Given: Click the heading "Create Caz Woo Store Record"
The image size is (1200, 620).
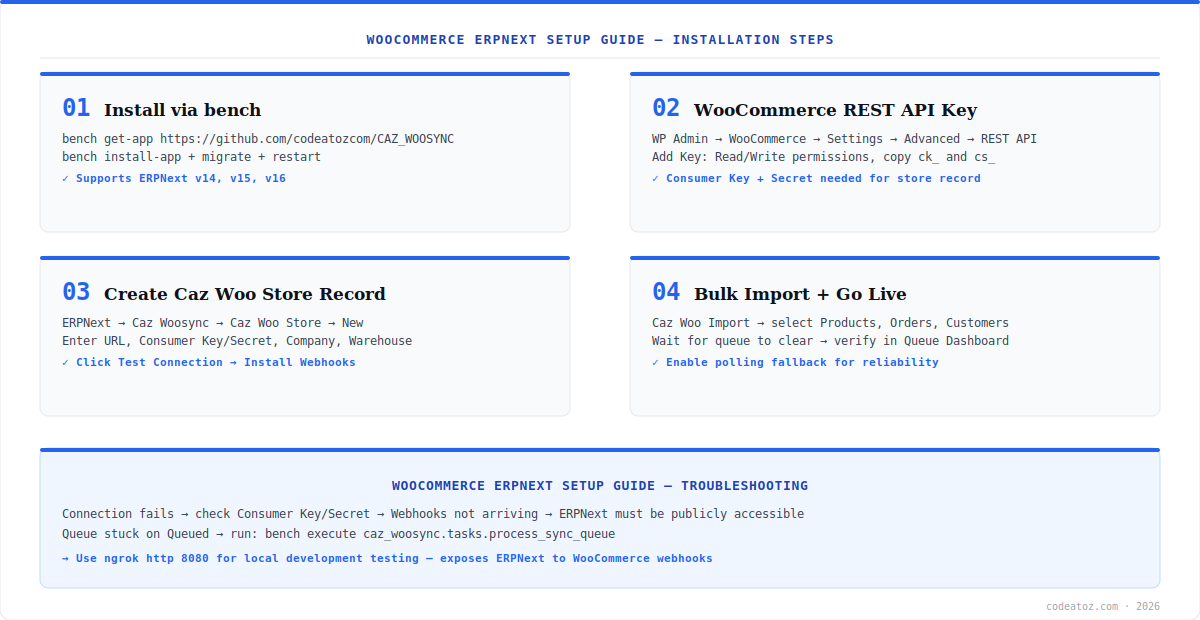Looking at the screenshot, I should [245, 294].
